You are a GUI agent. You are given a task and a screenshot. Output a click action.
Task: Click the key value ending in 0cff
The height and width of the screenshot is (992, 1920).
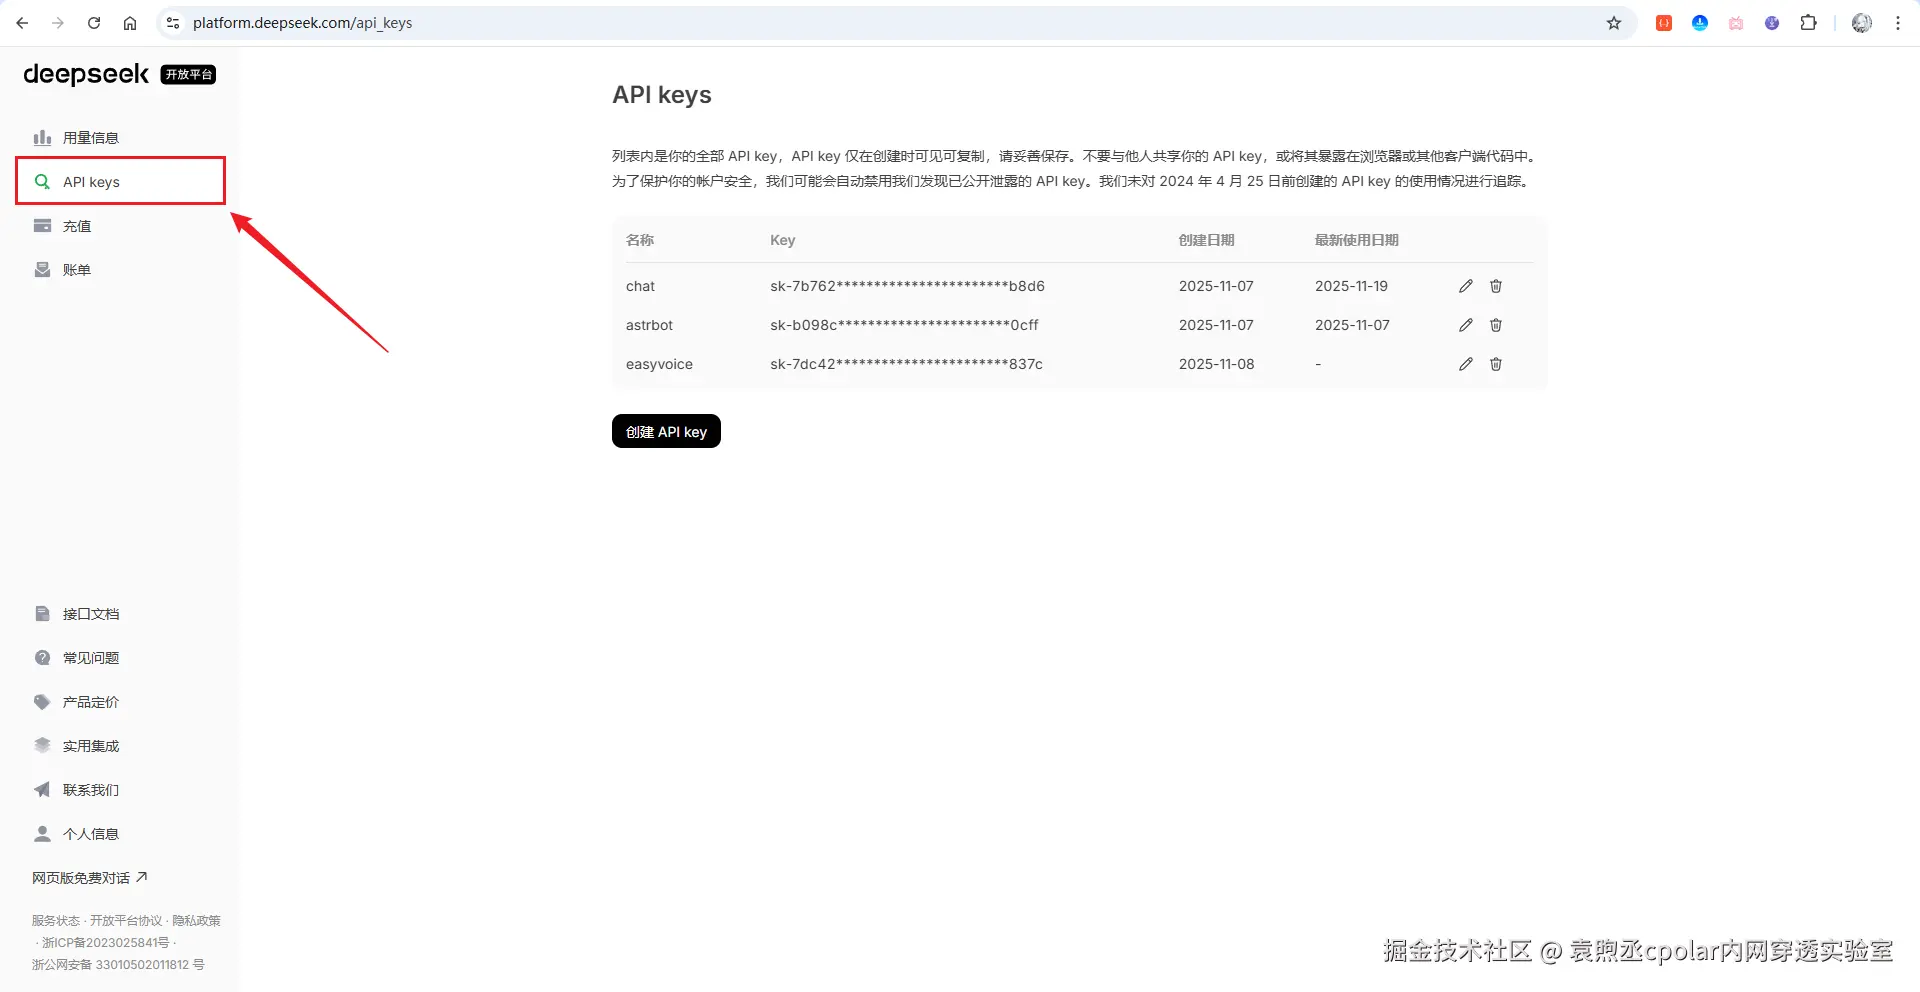(904, 325)
